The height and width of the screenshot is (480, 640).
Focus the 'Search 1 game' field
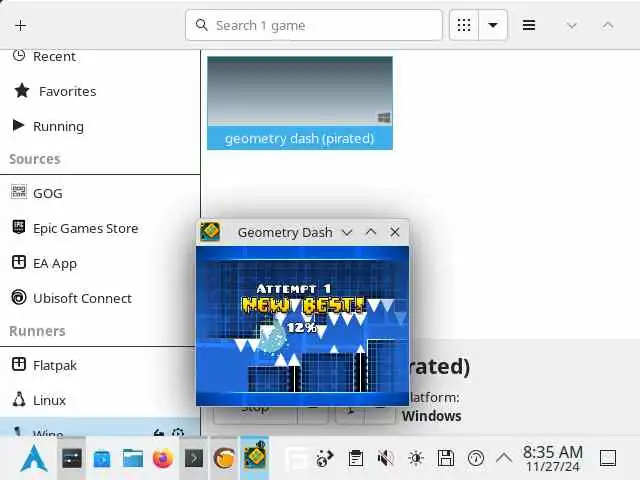pos(313,25)
